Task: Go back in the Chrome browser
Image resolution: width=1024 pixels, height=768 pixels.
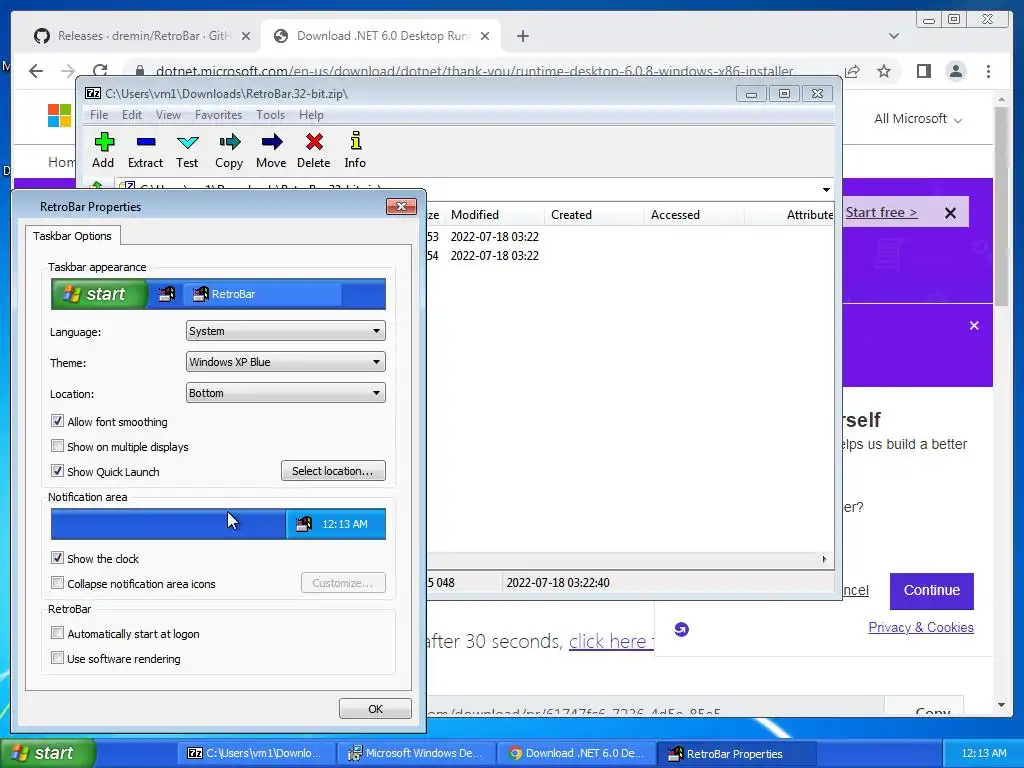Action: pyautogui.click(x=36, y=71)
